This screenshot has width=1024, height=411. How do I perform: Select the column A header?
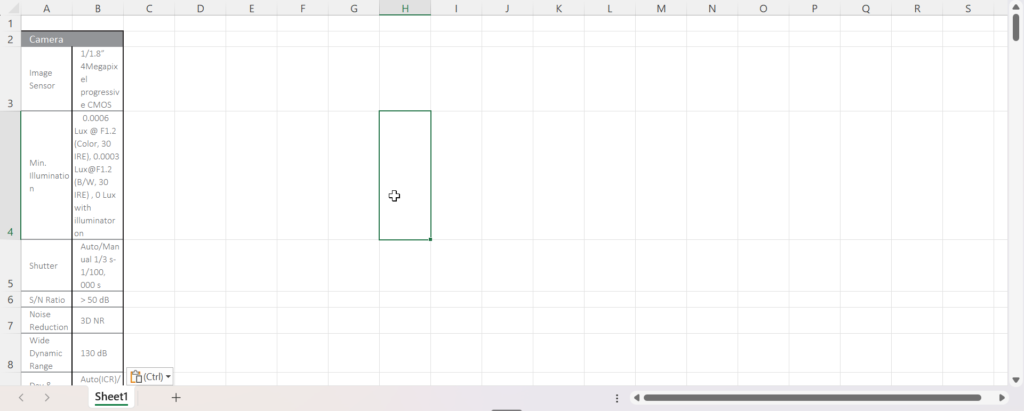47,9
